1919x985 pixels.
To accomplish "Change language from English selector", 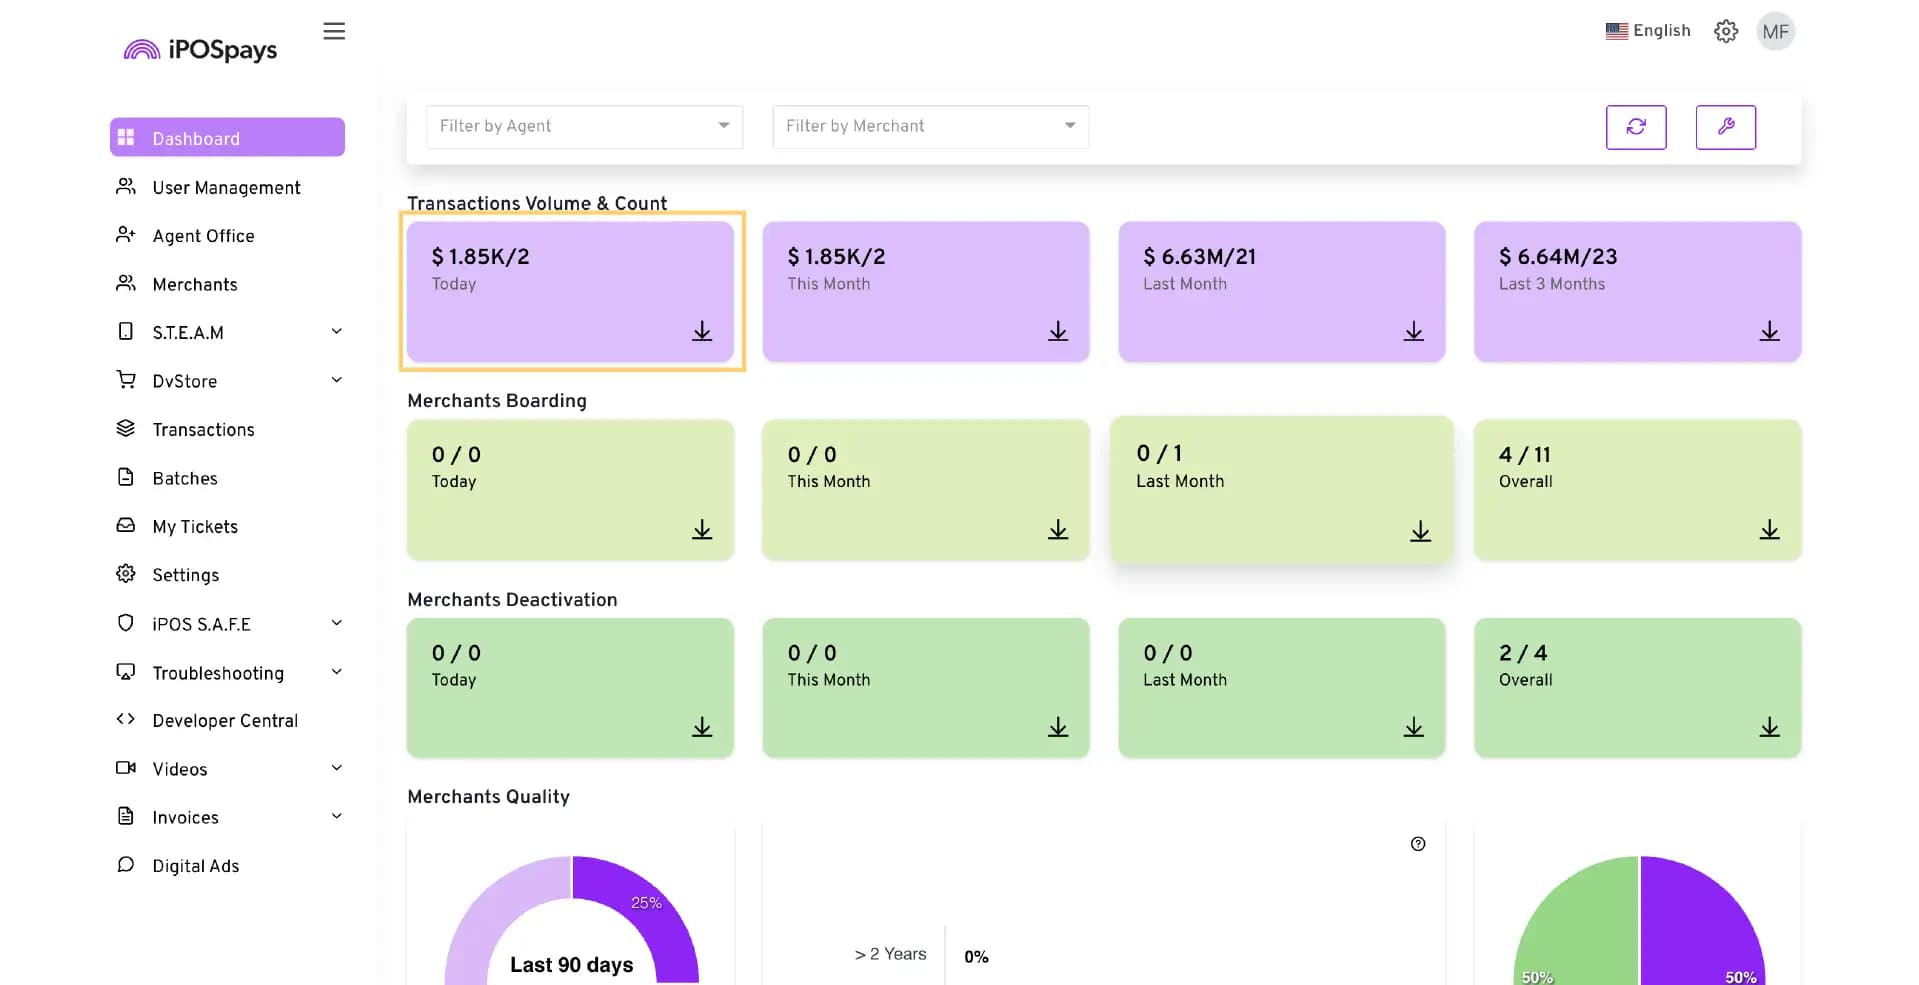I will point(1648,31).
